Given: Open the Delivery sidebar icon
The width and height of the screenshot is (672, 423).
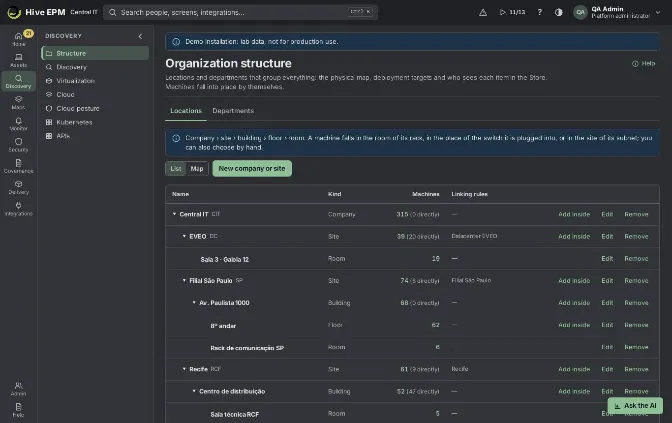Looking at the screenshot, I should point(18,187).
